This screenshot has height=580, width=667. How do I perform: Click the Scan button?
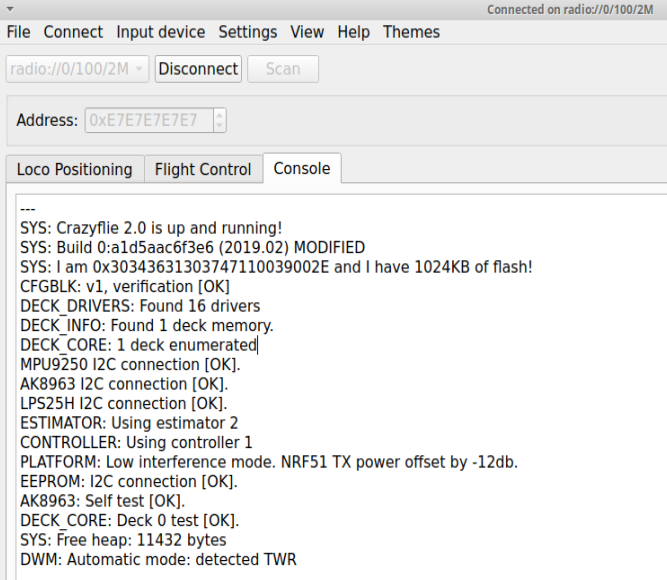coord(283,69)
